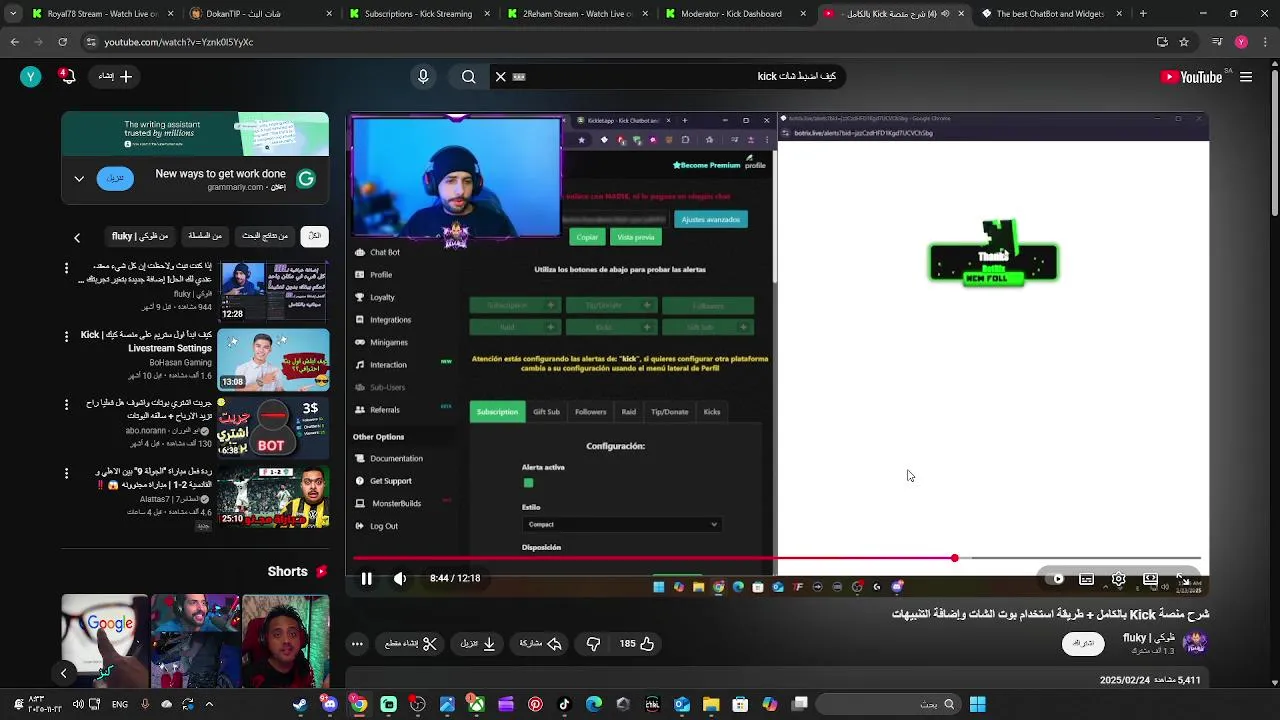Select the 'from the series' filter chip

[x=204, y=236]
